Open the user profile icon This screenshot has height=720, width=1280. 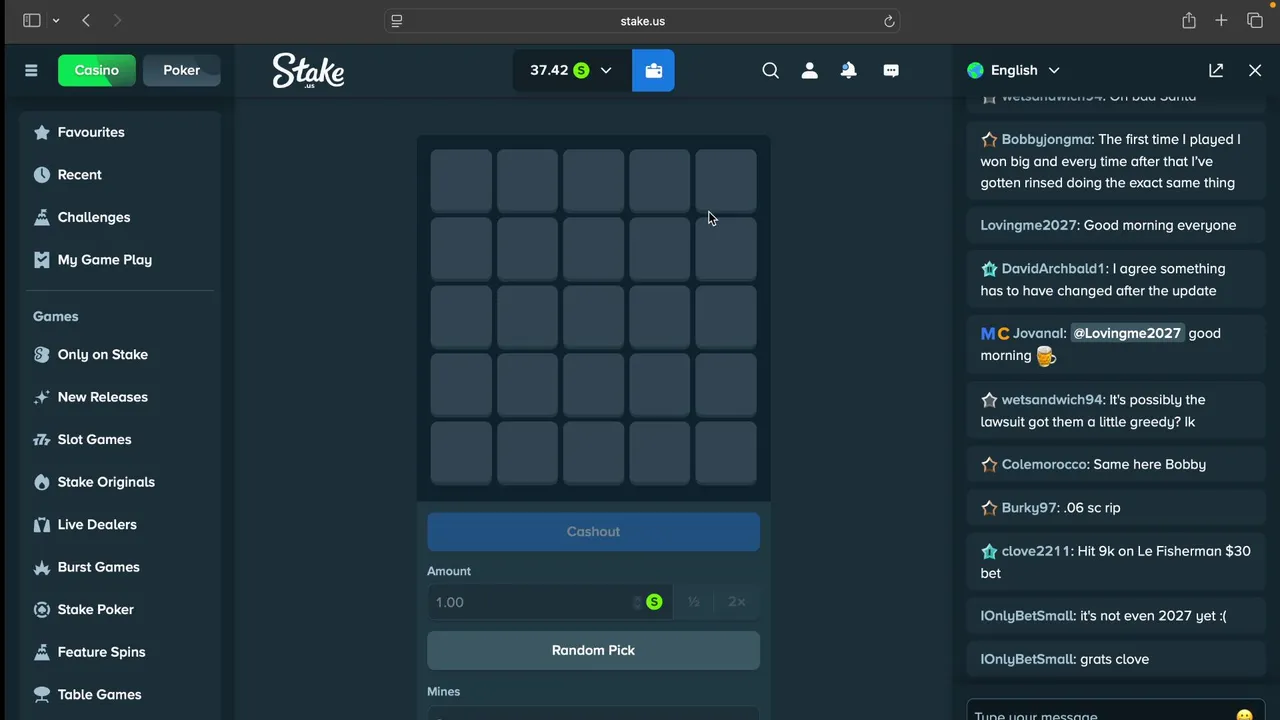point(809,70)
